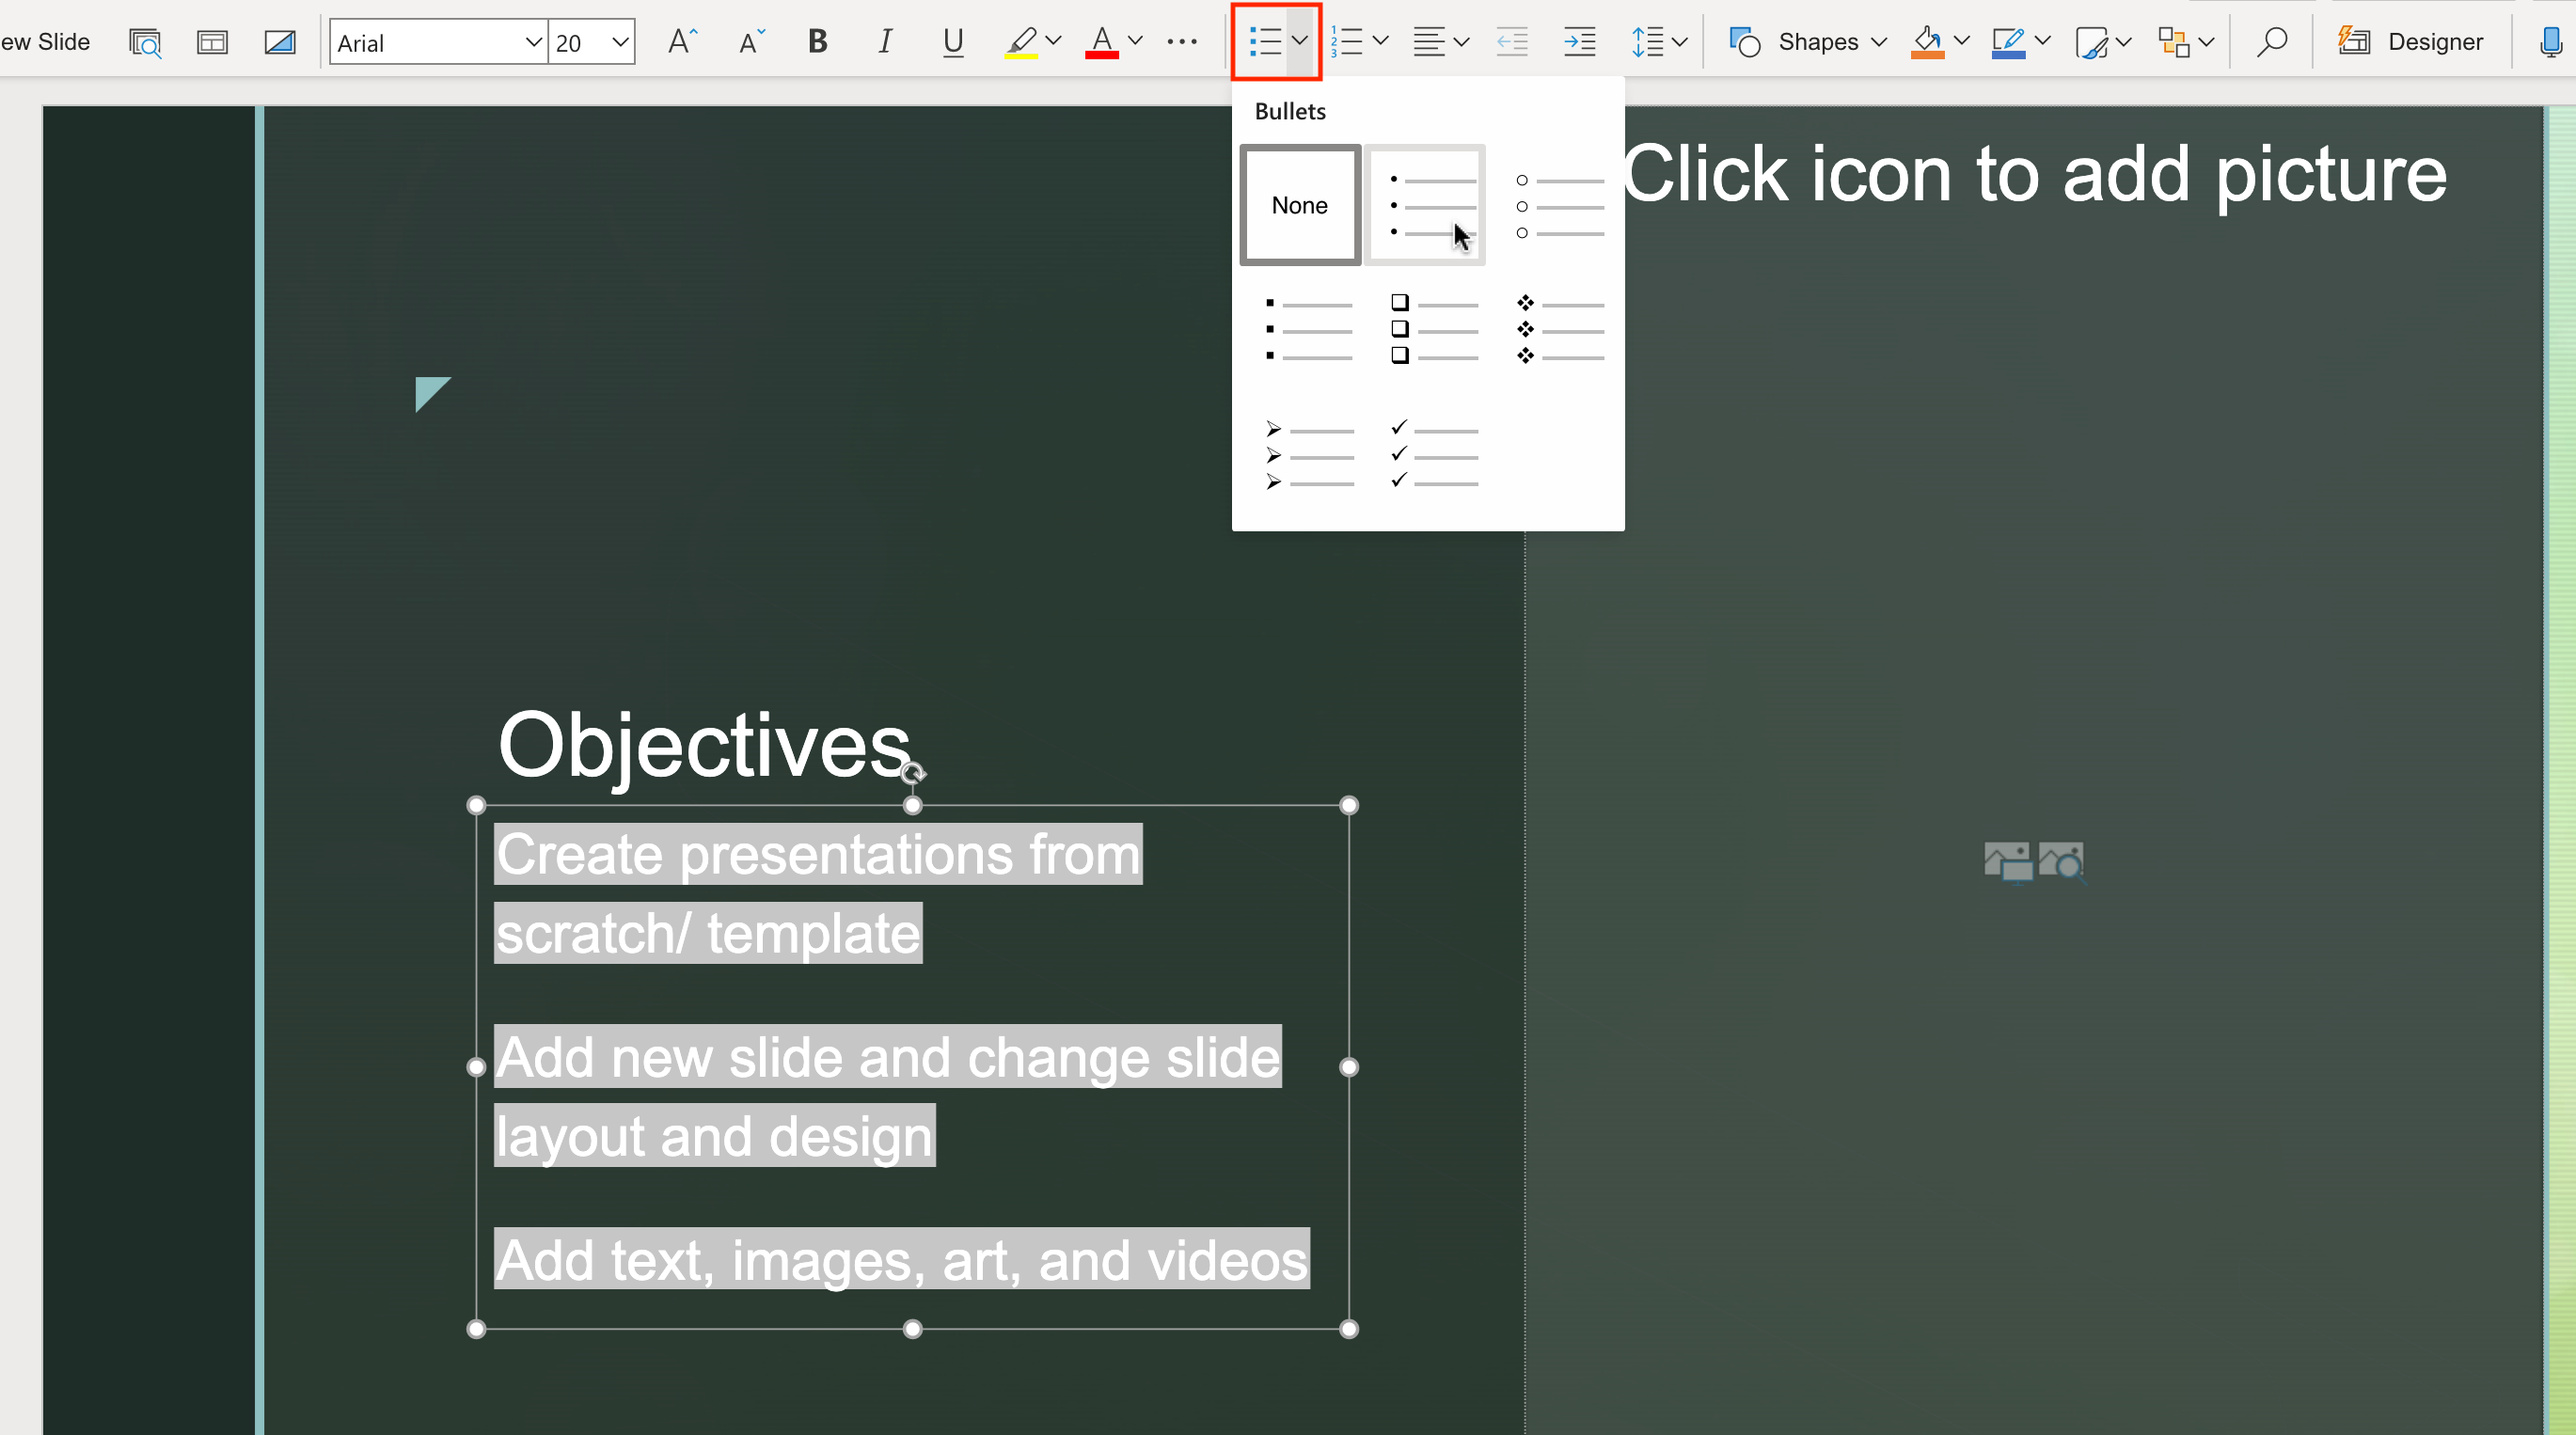Toggle bold formatting

click(817, 42)
